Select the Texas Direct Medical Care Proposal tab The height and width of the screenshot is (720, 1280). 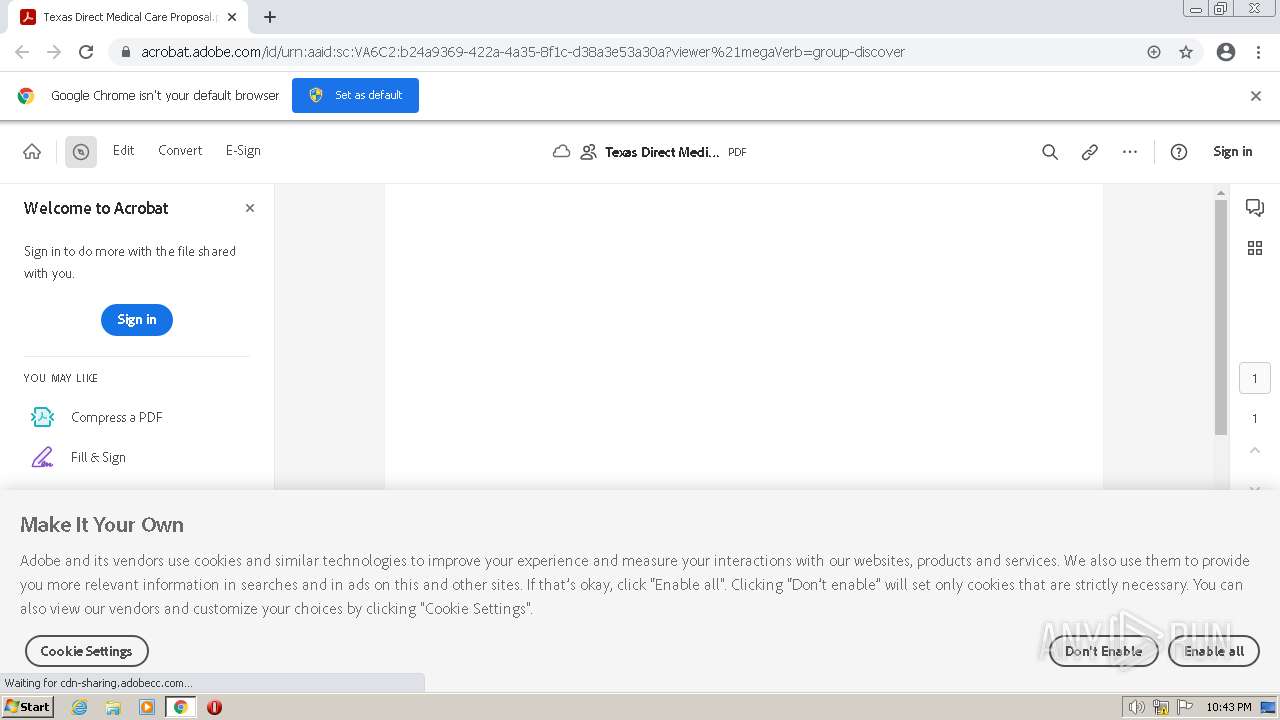tap(128, 17)
